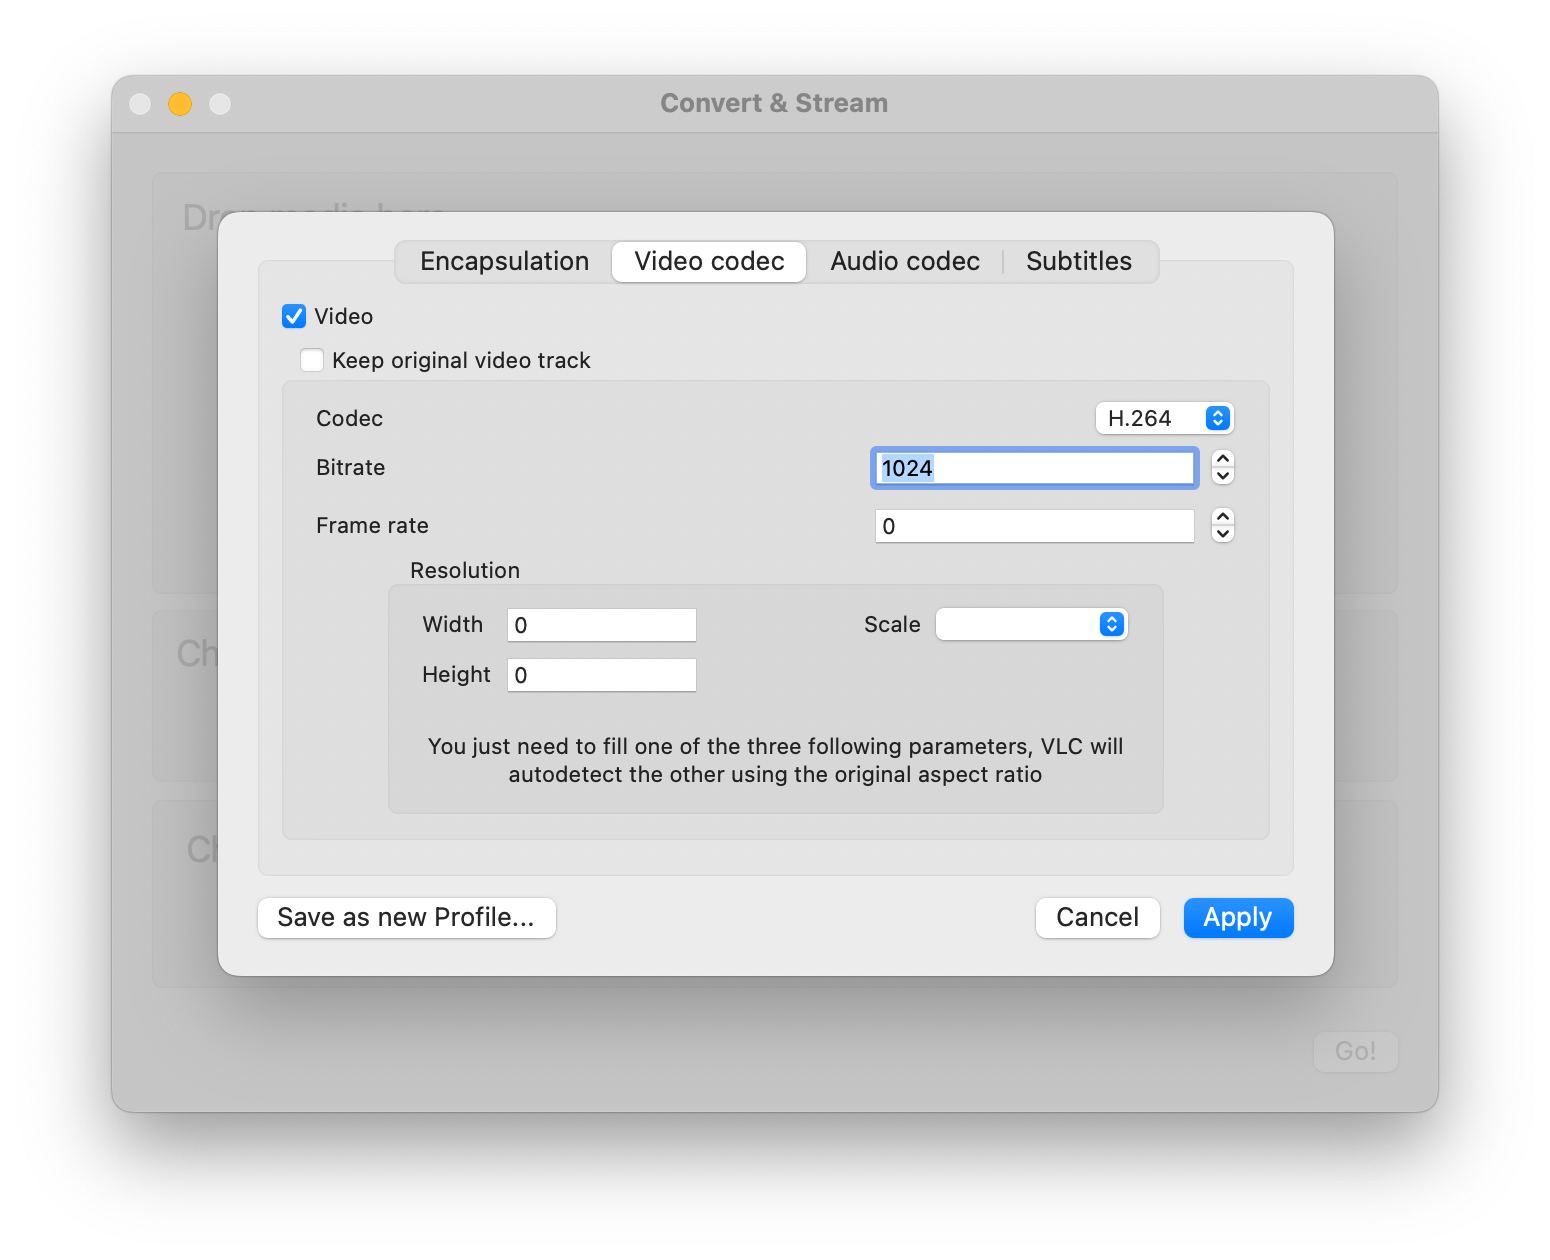The image size is (1550, 1260).
Task: Select the Video codec tab
Action: pyautogui.click(x=708, y=261)
